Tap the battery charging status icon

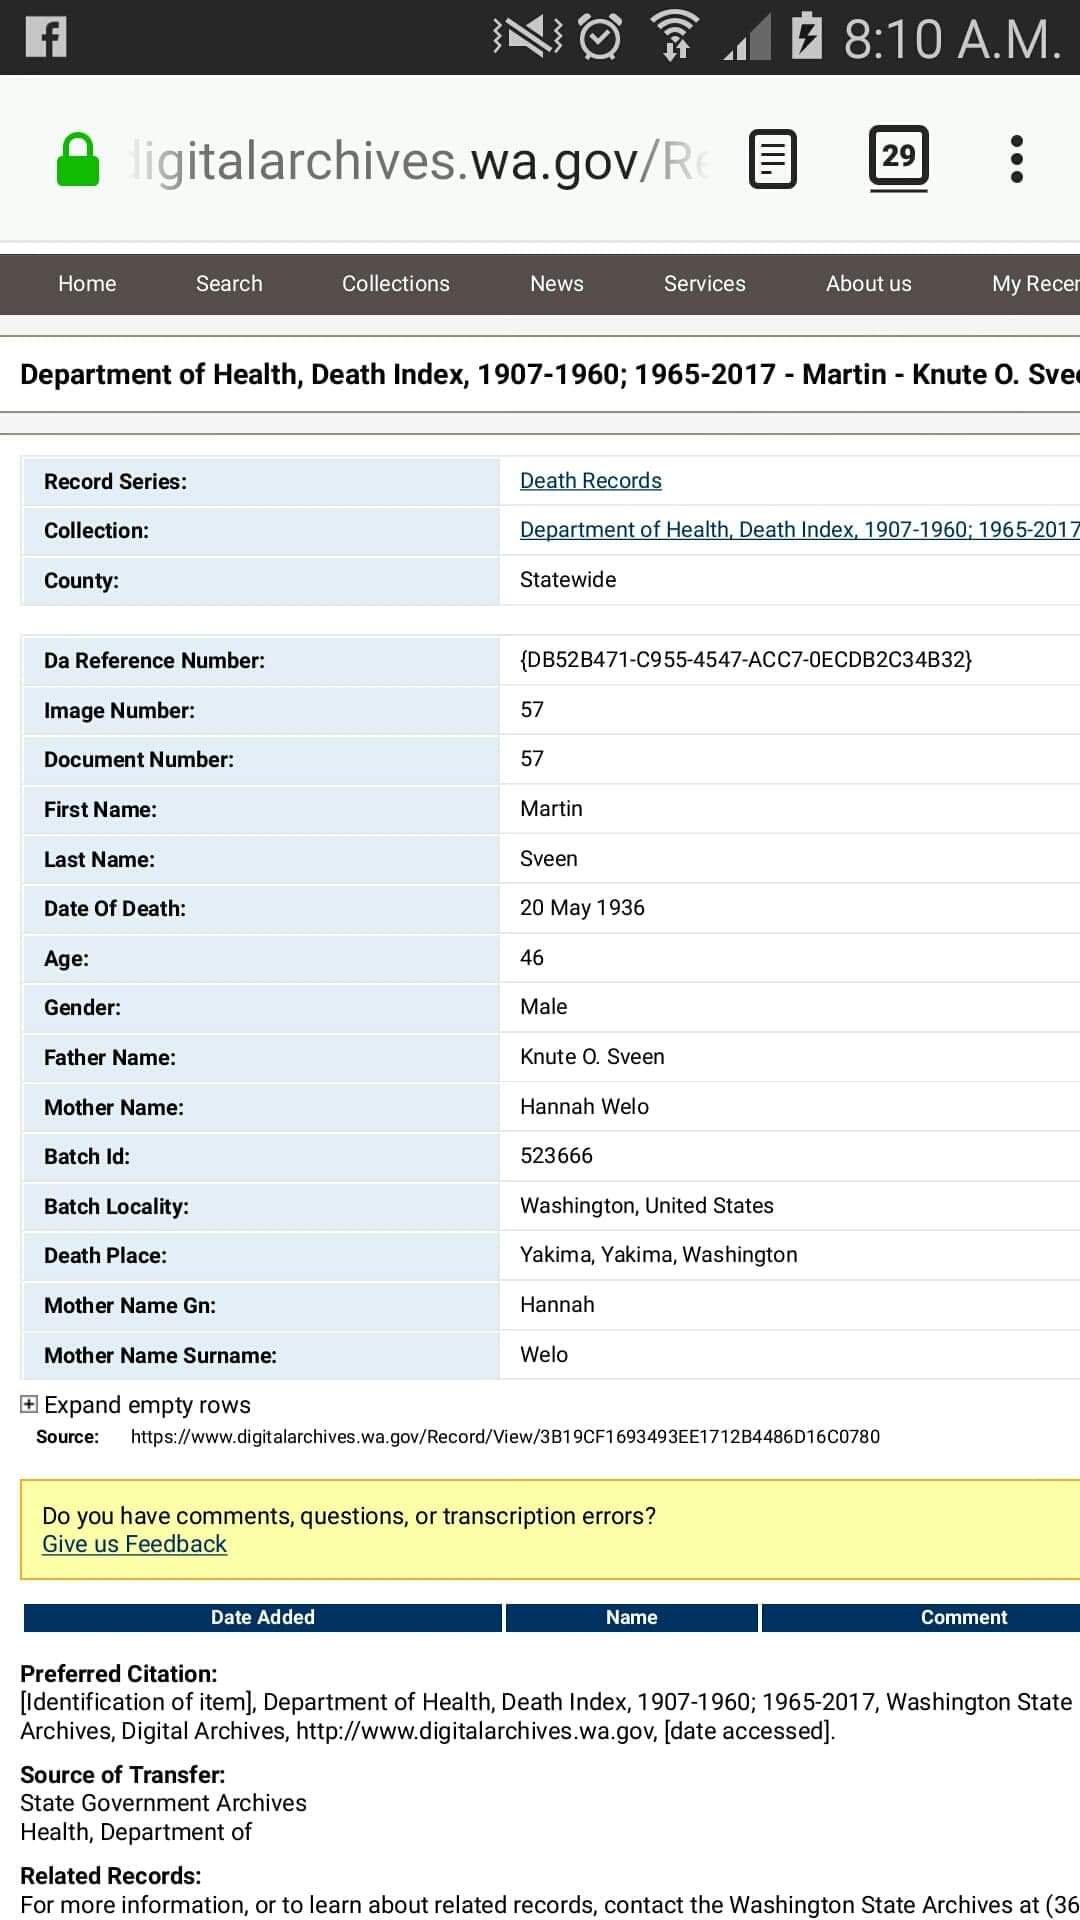(806, 38)
